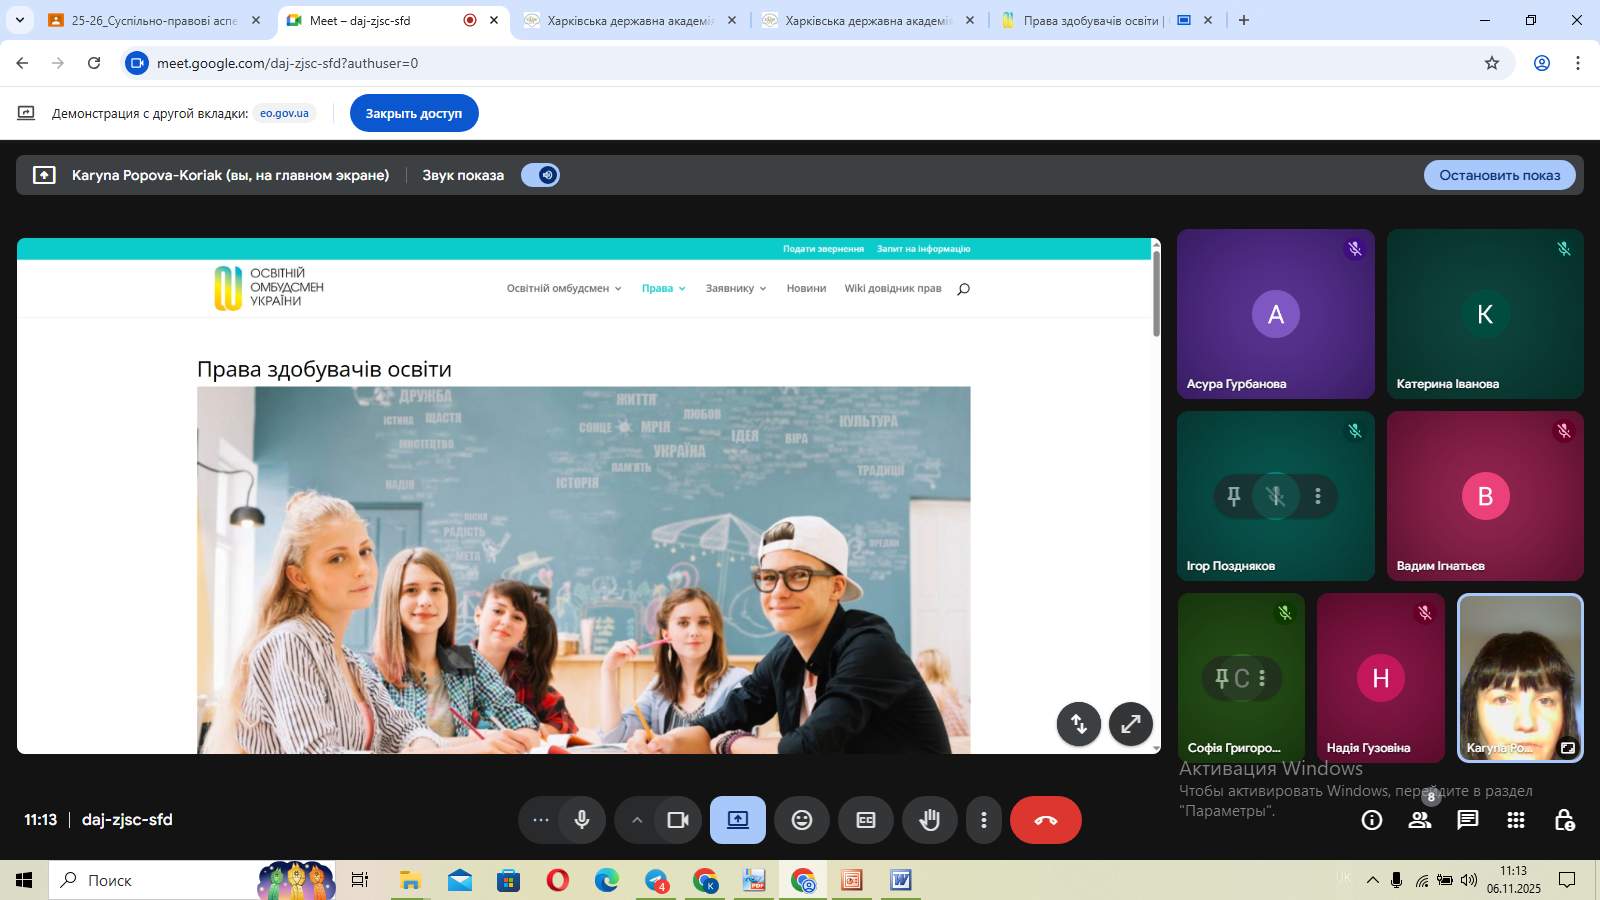The image size is (1600, 900).
Task: Turn on closed captions
Action: pos(866,820)
